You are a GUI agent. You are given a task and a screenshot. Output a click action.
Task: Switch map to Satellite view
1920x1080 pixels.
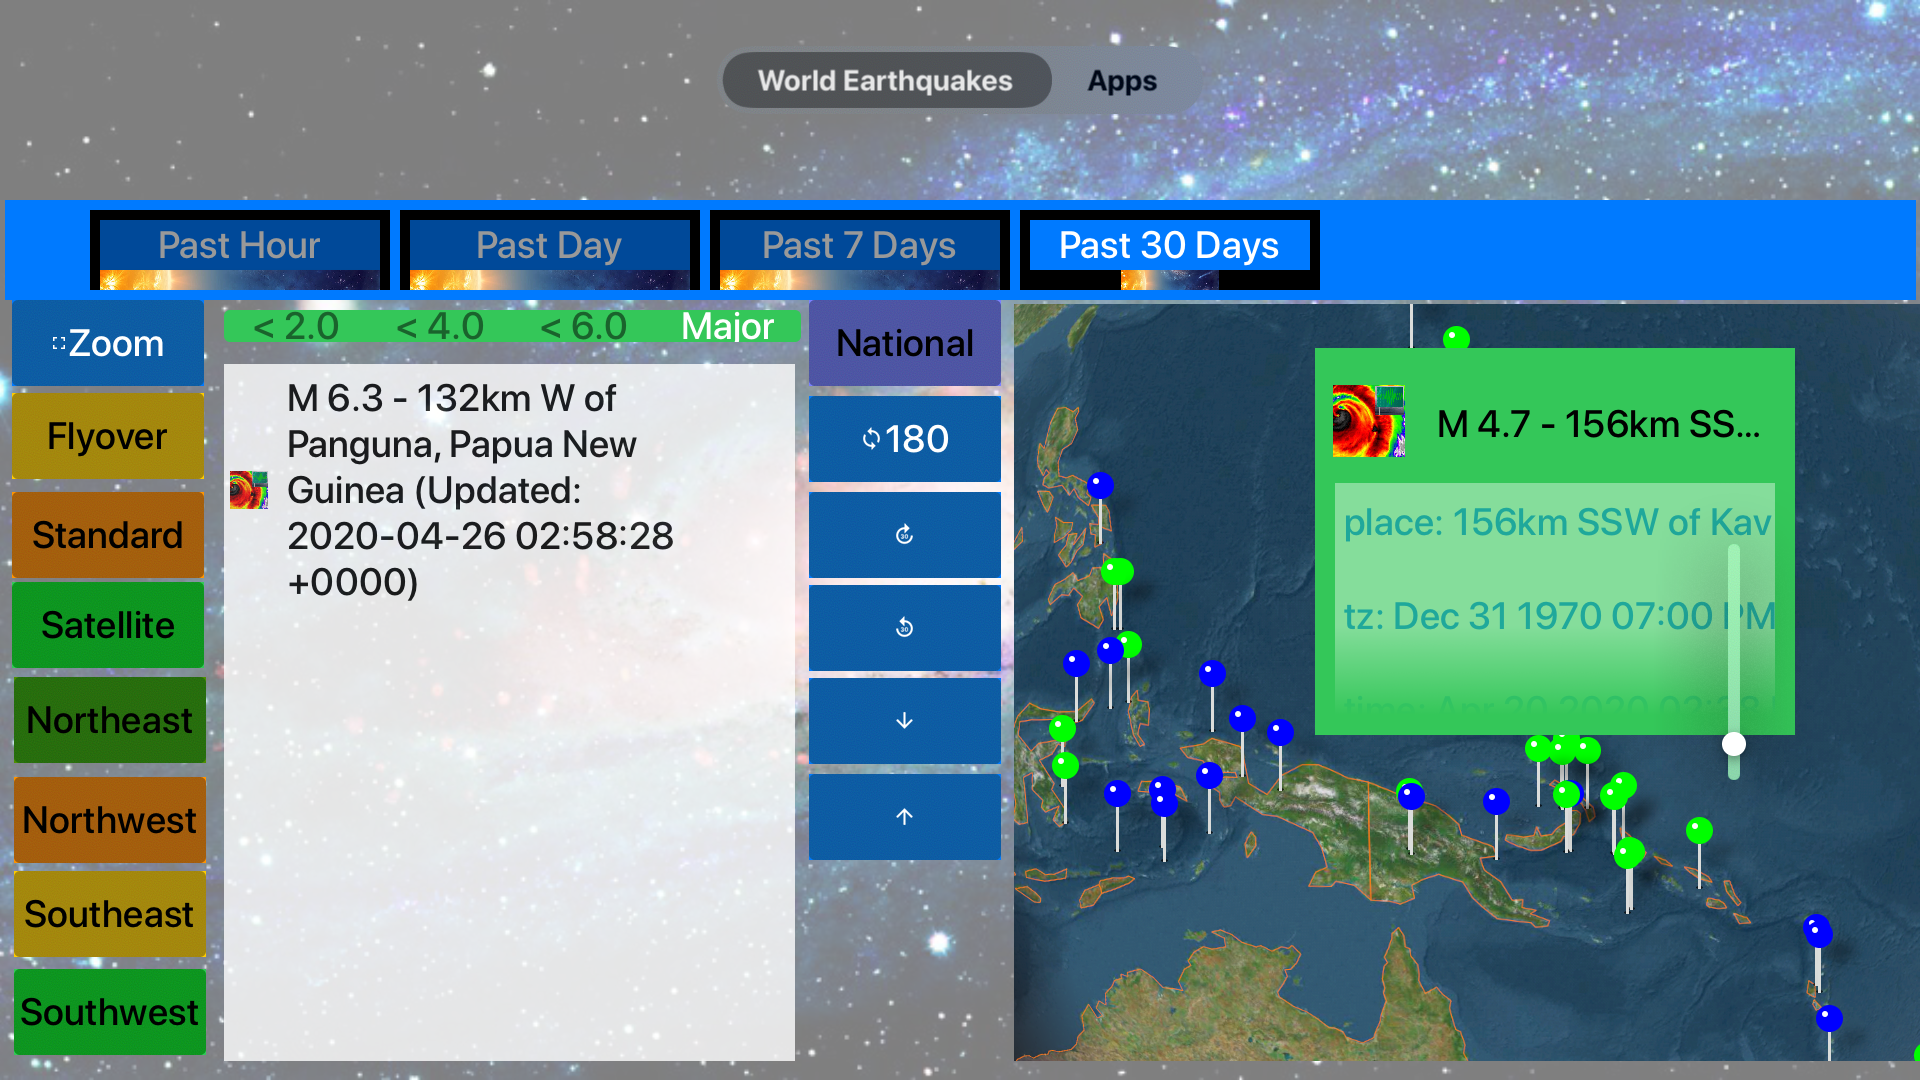(x=108, y=625)
